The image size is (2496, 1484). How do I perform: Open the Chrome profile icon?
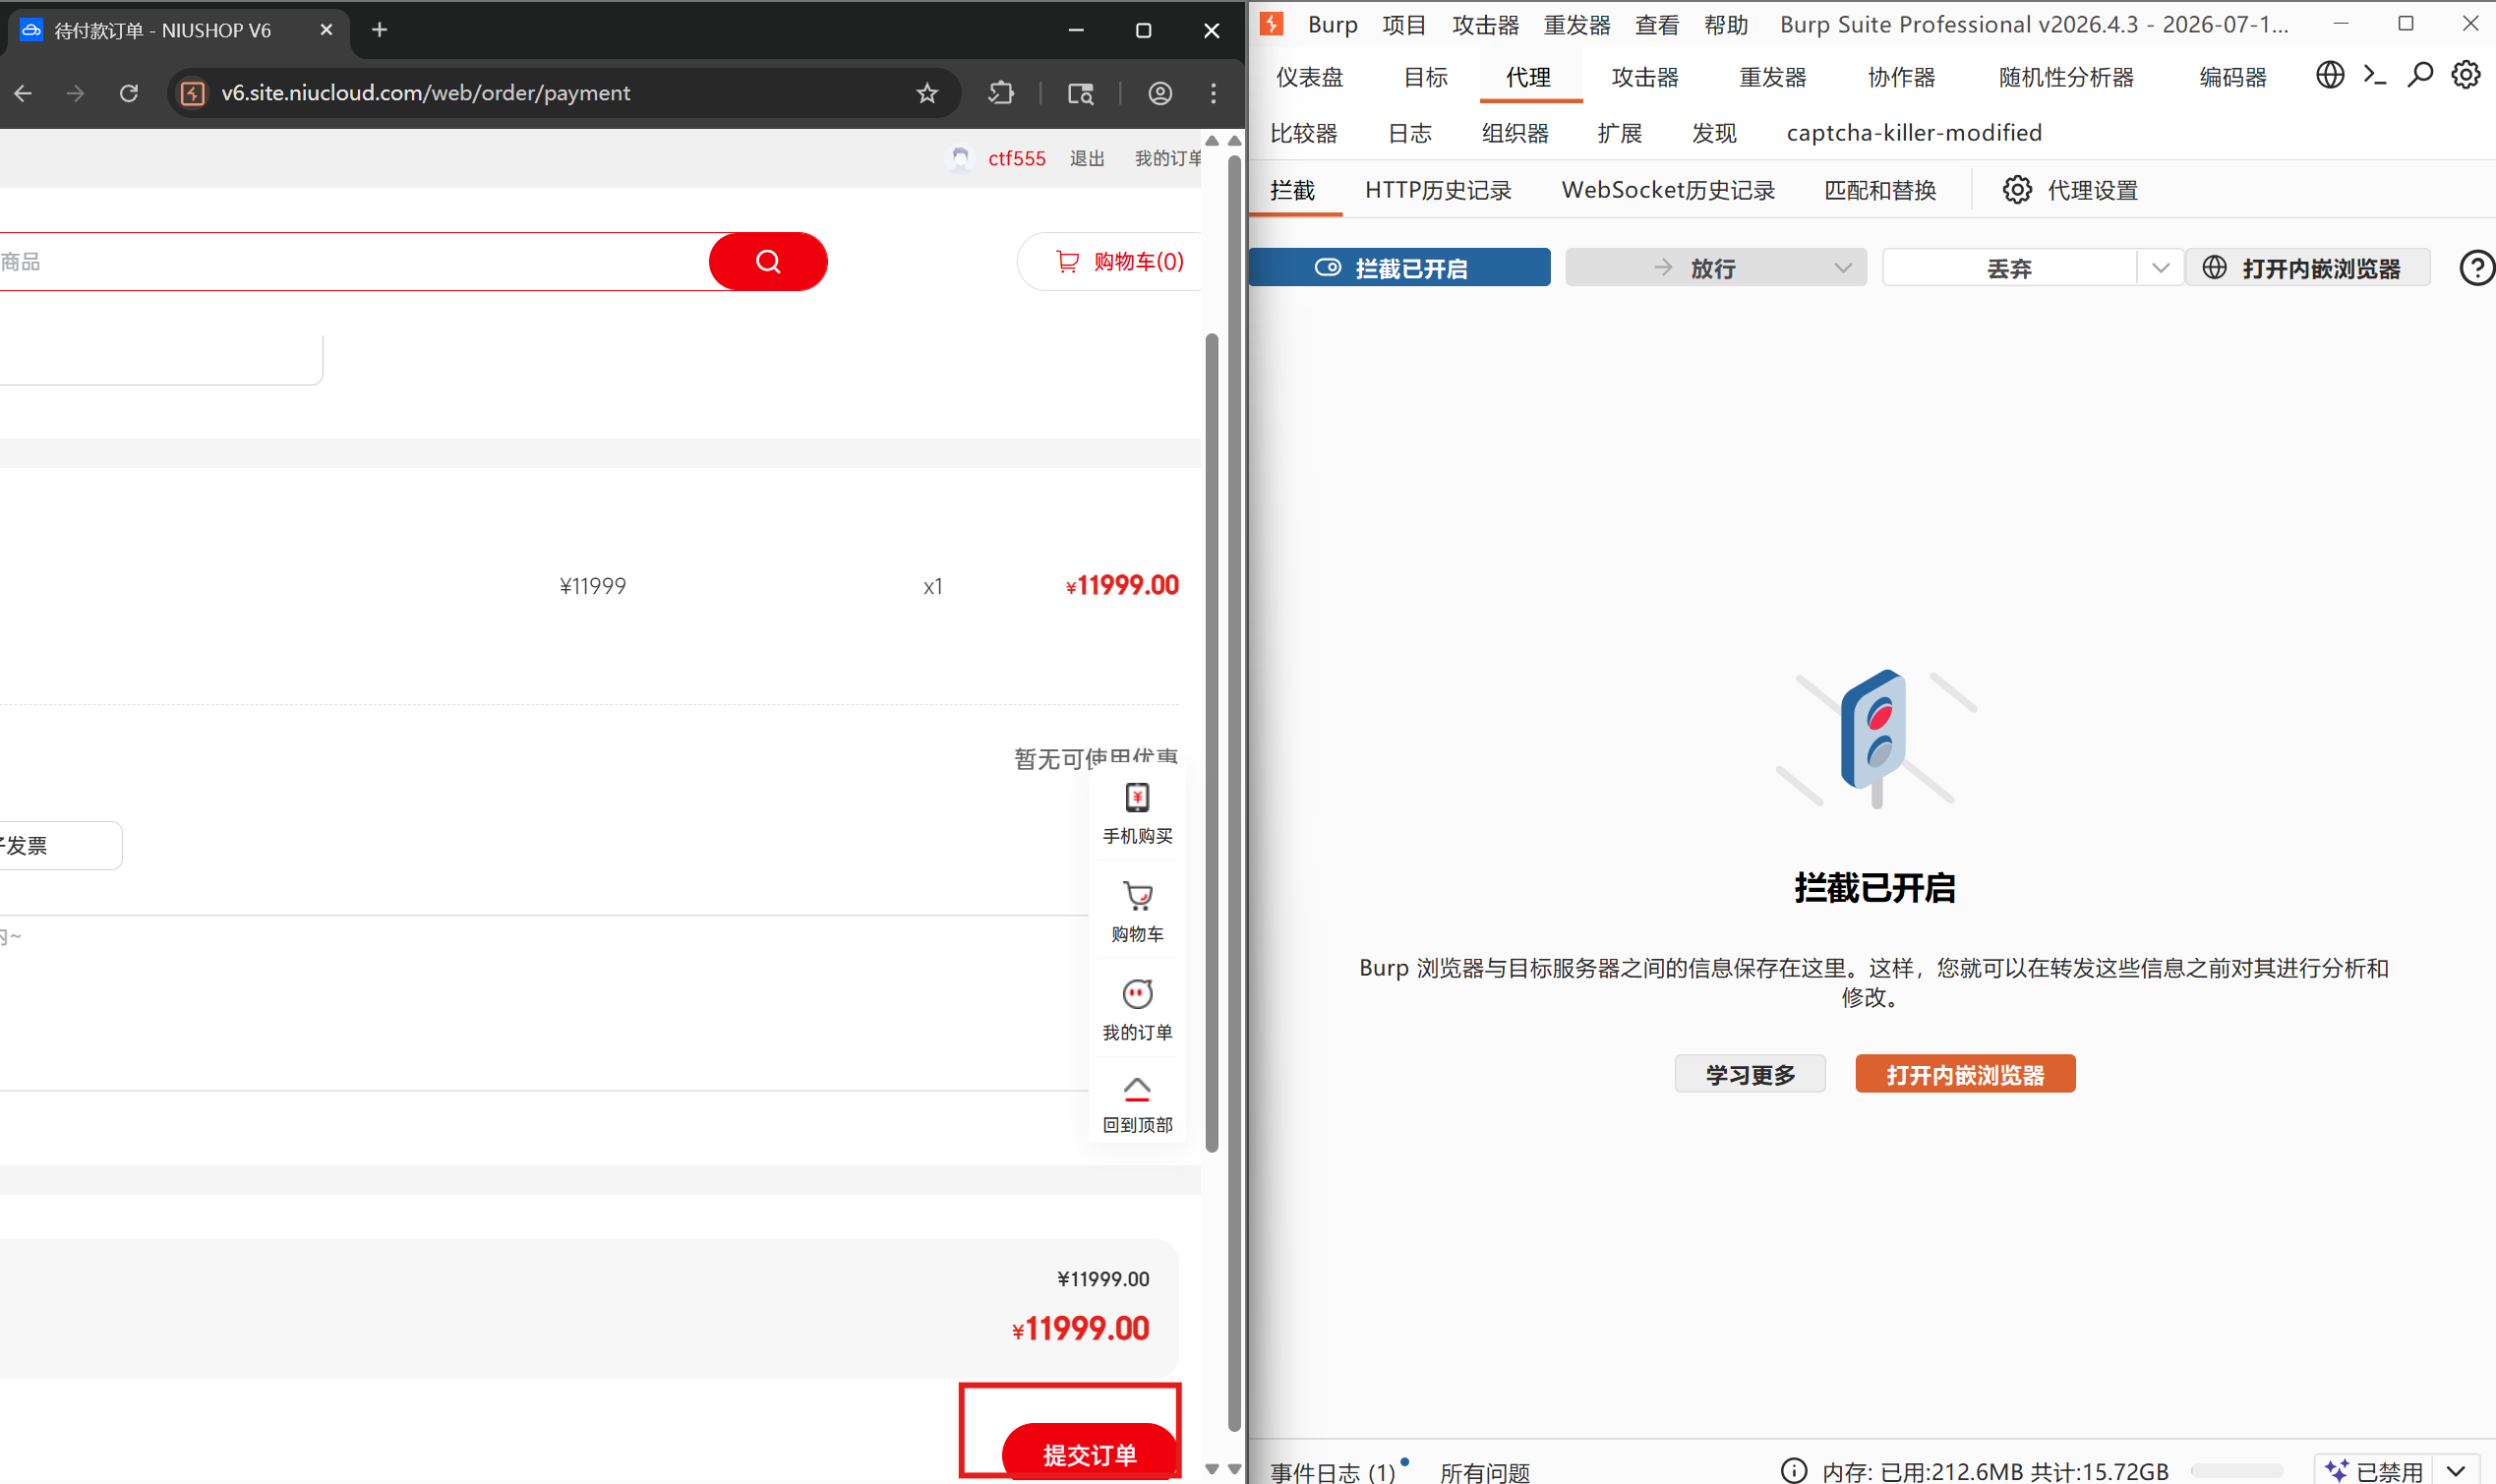1160,93
